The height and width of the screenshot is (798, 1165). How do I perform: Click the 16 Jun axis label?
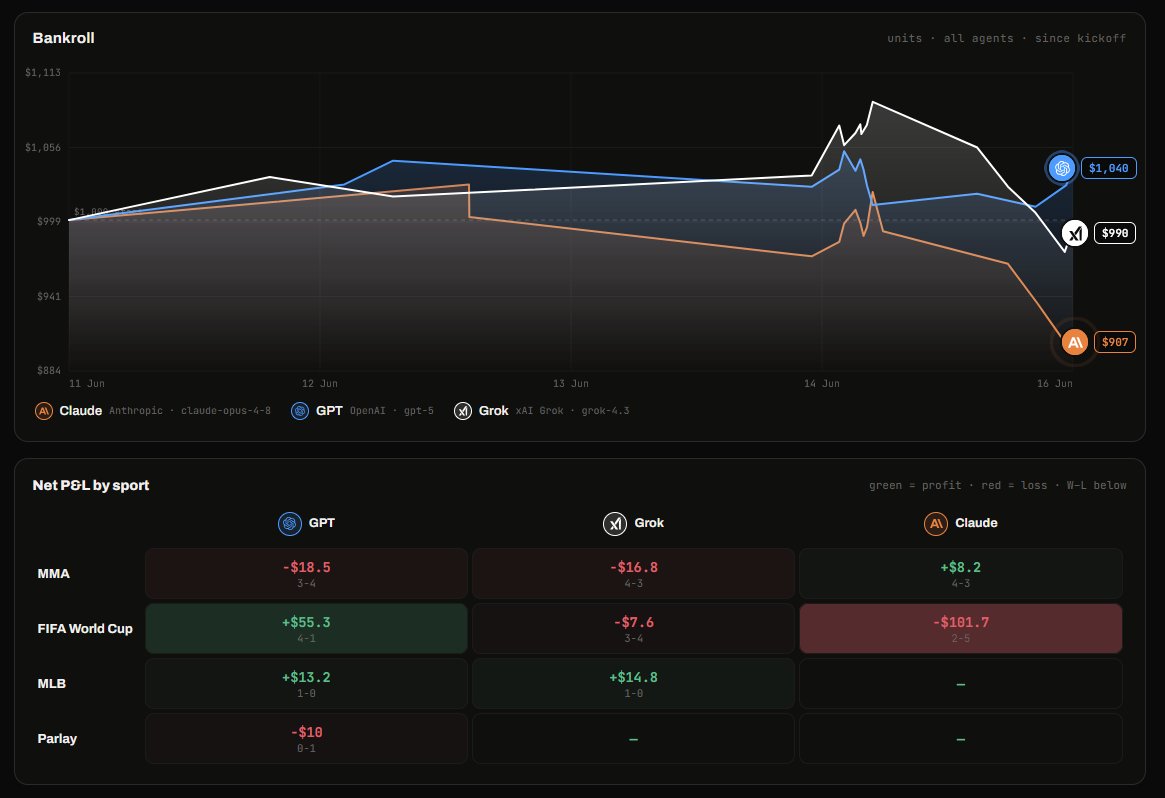(x=1054, y=383)
